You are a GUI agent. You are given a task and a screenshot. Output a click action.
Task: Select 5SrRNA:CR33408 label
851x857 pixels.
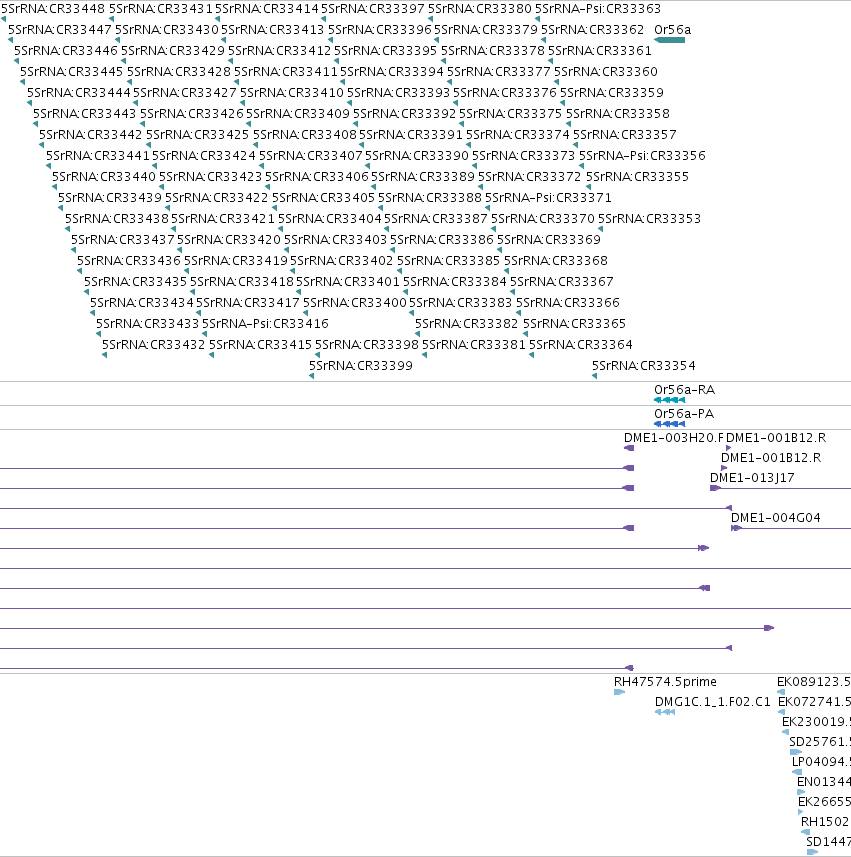(x=304, y=134)
